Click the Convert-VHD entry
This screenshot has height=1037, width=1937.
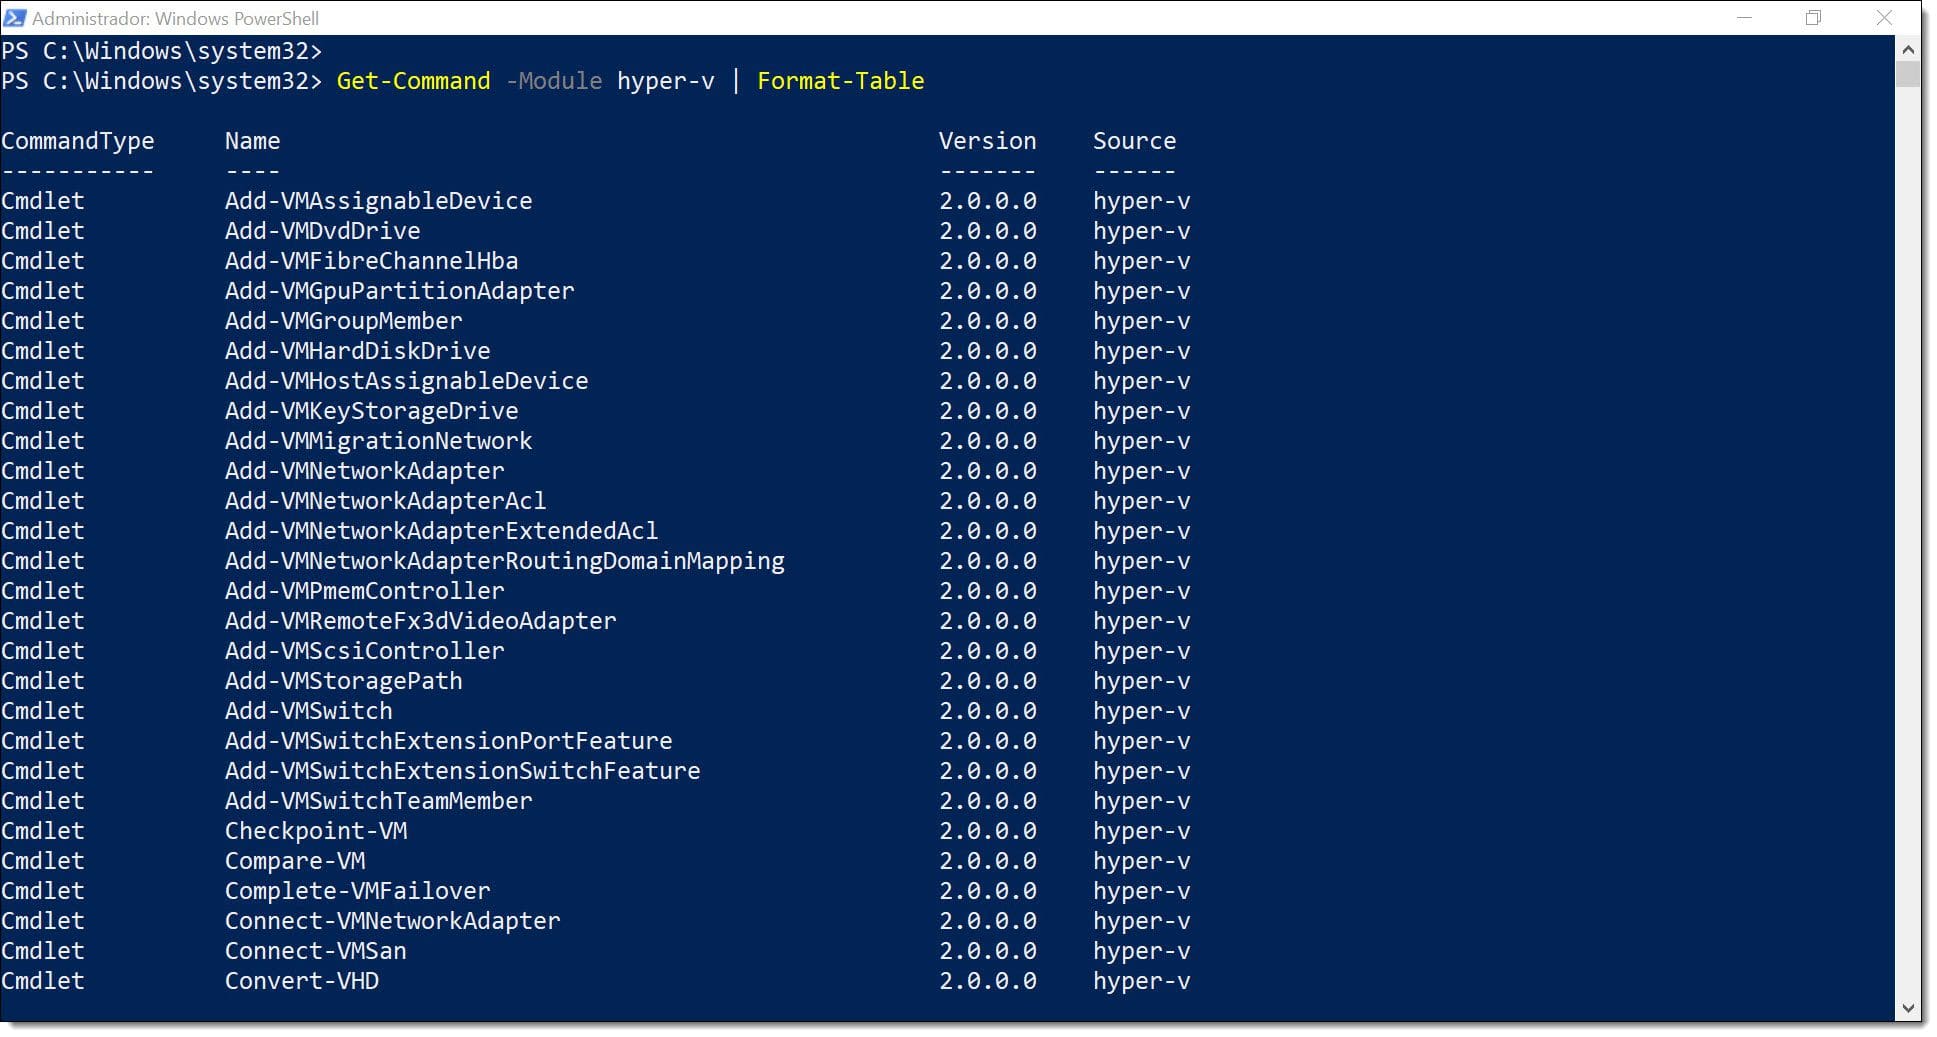coord(301,981)
